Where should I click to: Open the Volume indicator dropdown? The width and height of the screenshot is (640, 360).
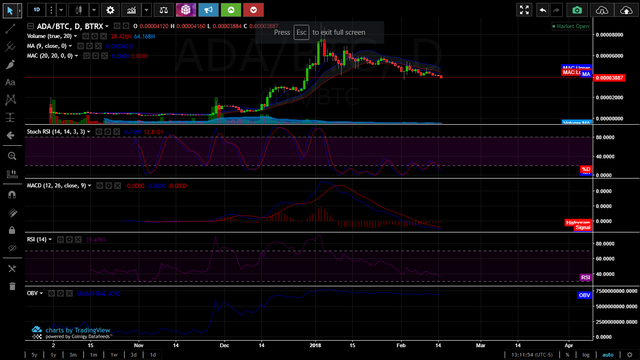point(76,36)
